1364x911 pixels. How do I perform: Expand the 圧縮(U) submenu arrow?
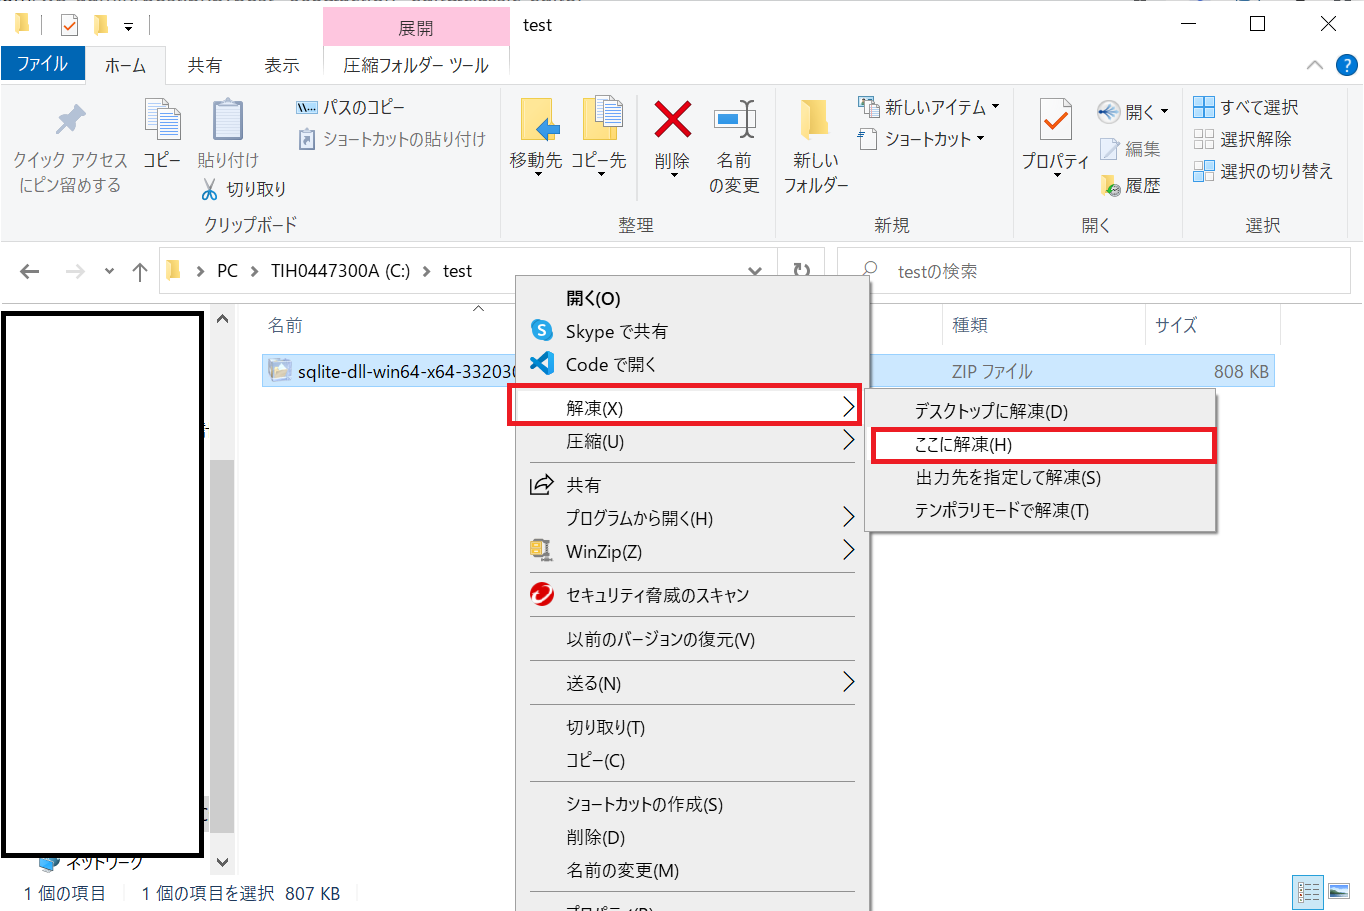pos(848,440)
